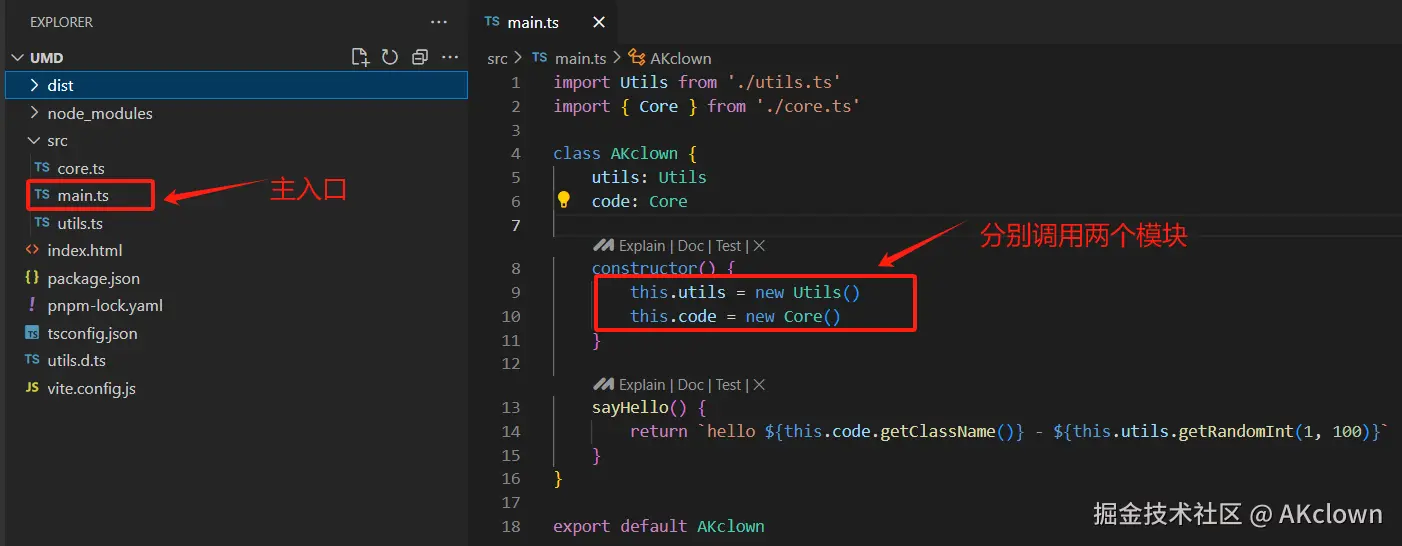Click 'new Core()' on line 10
The height and width of the screenshot is (546, 1402).
(793, 316)
